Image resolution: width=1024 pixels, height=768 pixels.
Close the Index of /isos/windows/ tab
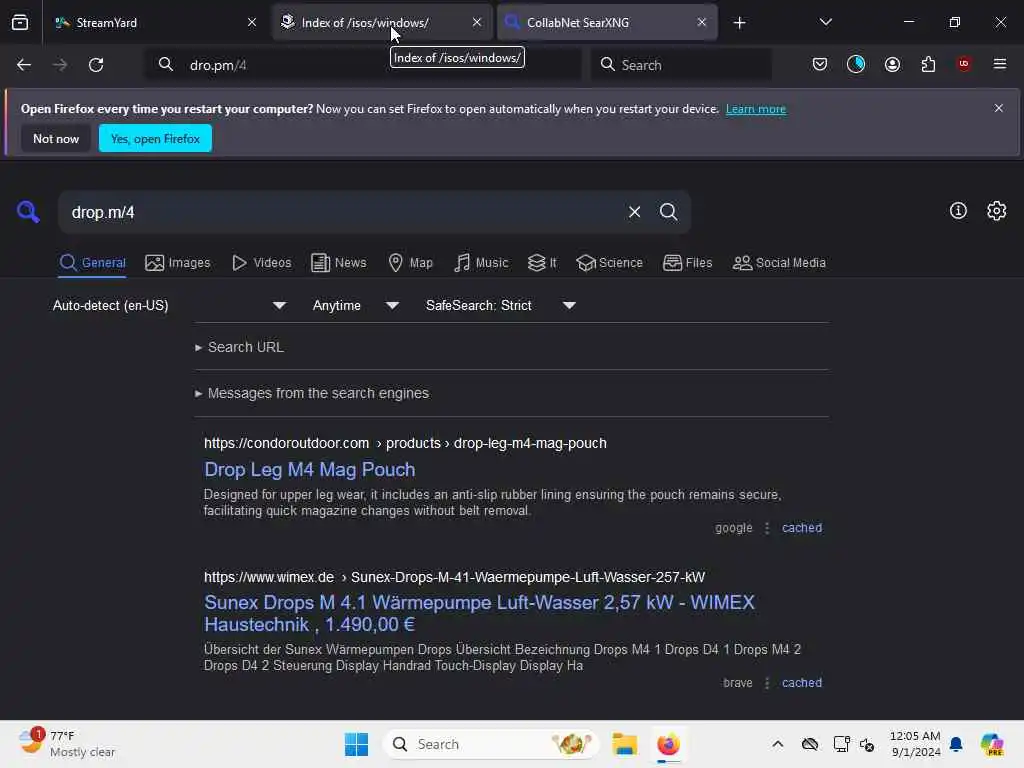477,22
